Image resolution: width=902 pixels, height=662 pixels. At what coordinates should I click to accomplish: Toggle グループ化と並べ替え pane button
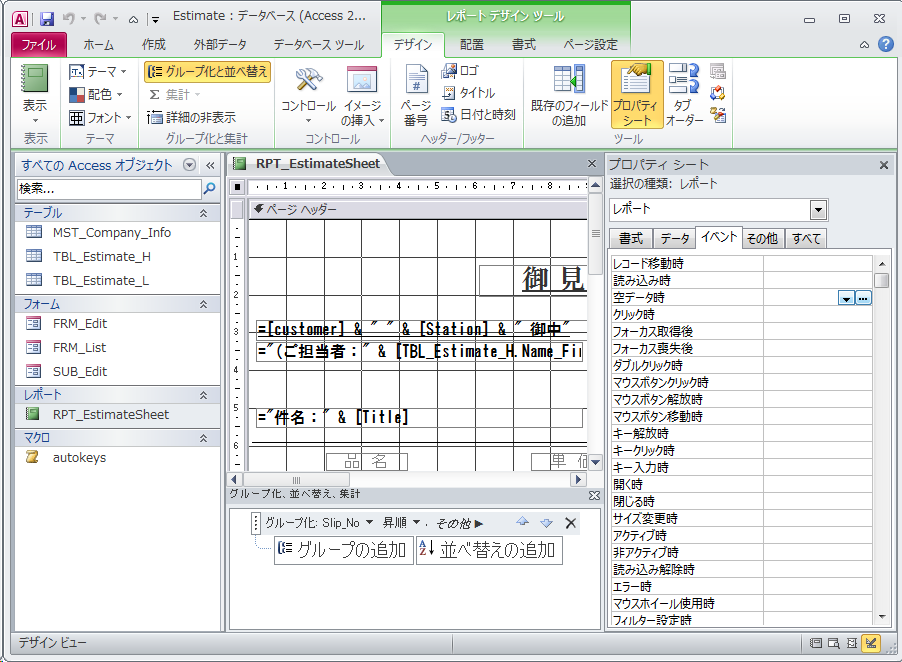coord(208,71)
